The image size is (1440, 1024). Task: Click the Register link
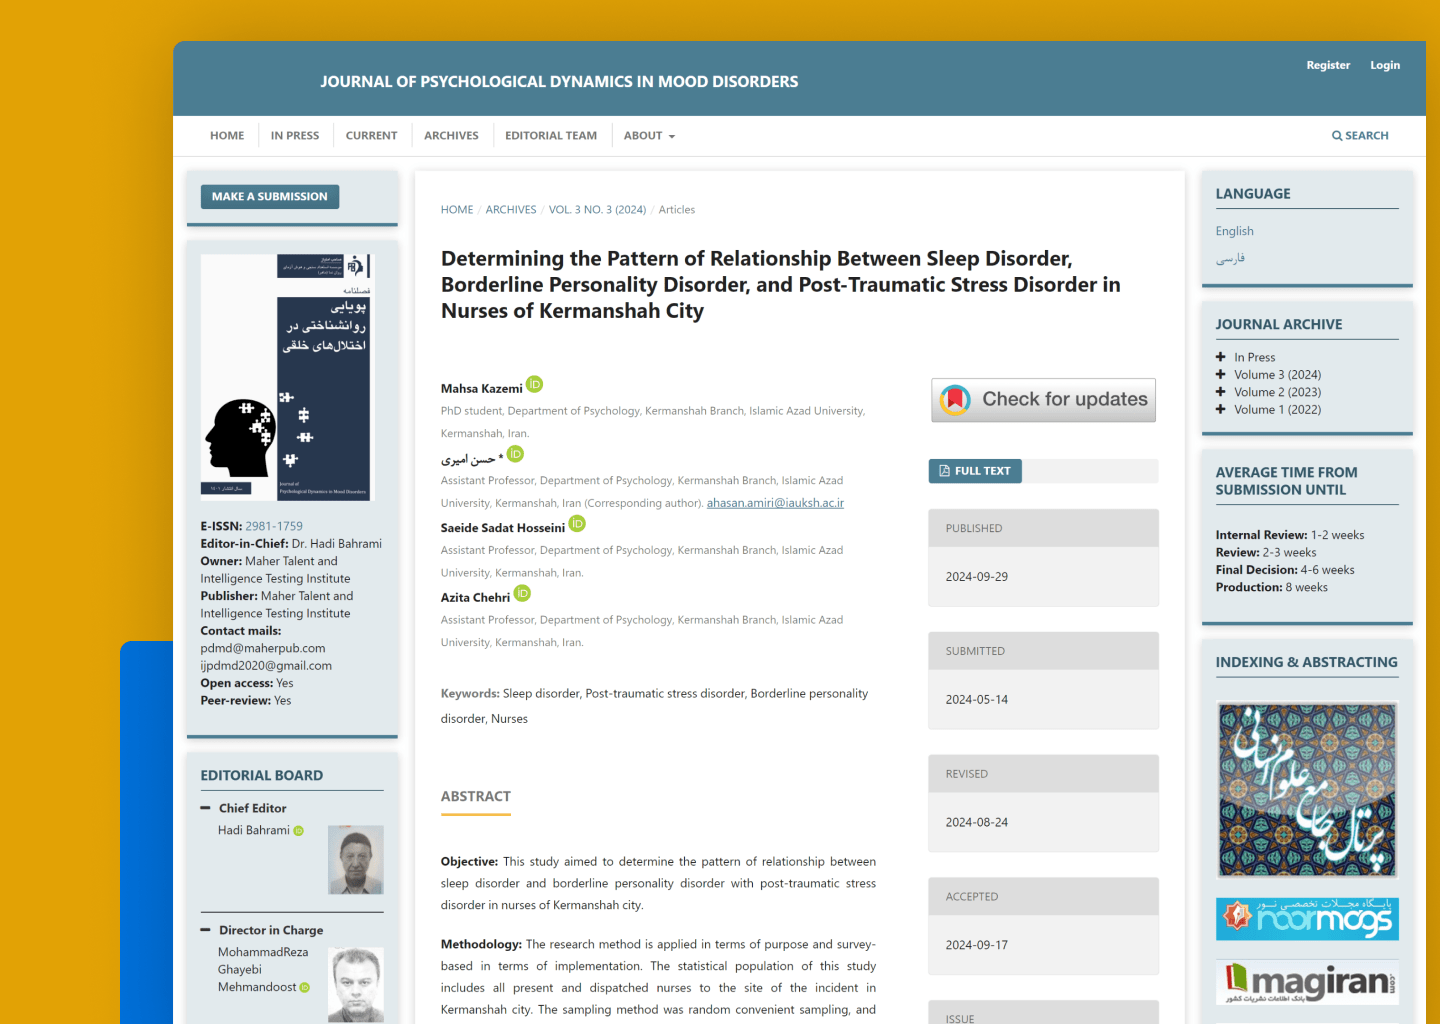(x=1328, y=65)
